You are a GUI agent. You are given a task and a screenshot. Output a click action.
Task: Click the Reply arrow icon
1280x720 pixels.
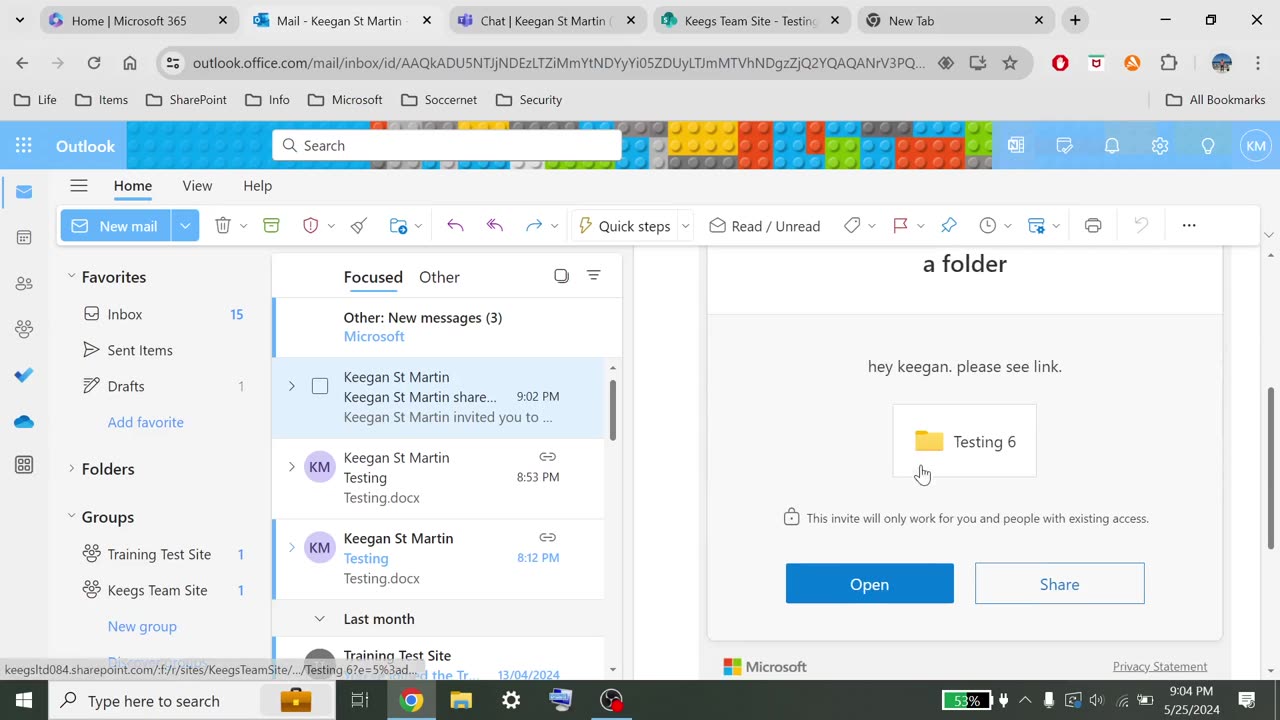point(455,226)
